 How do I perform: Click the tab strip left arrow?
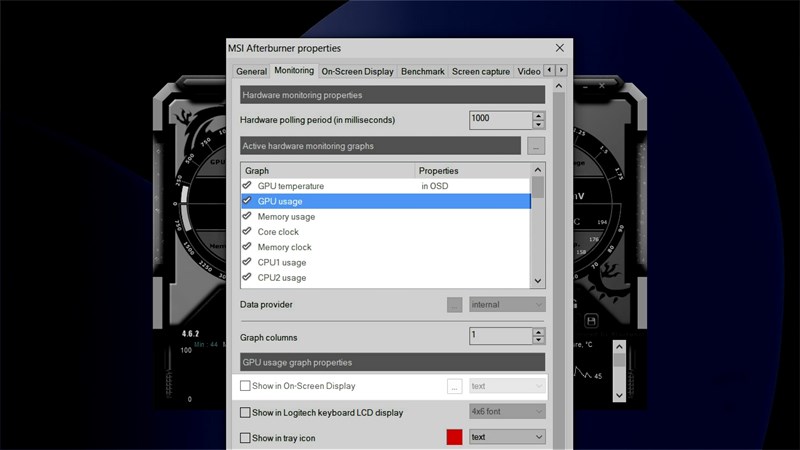pos(549,70)
